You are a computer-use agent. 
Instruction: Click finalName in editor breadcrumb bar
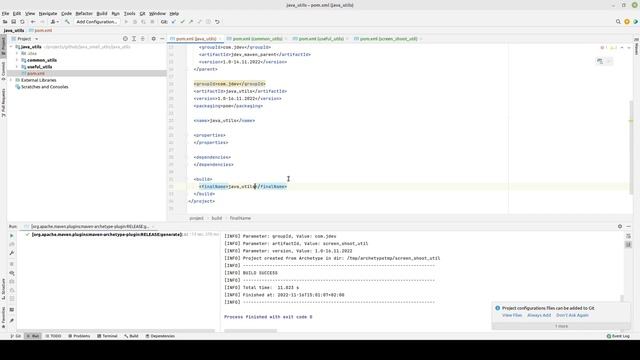(240, 218)
